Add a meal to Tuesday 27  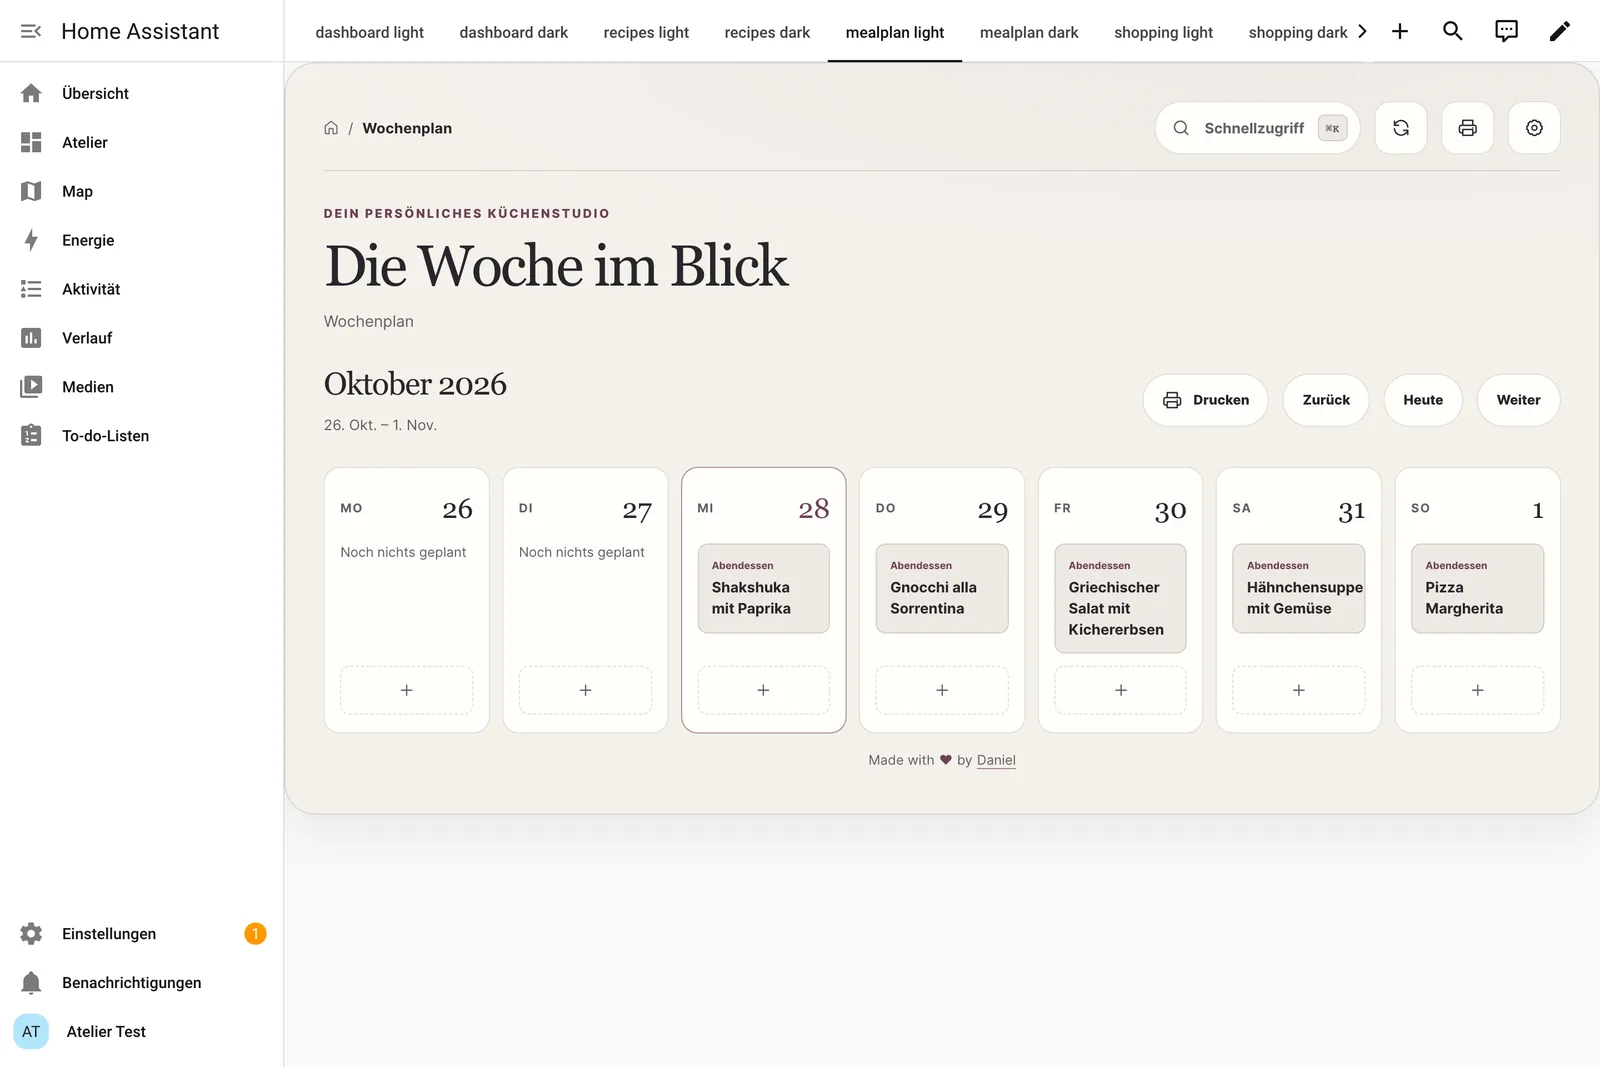tap(585, 690)
